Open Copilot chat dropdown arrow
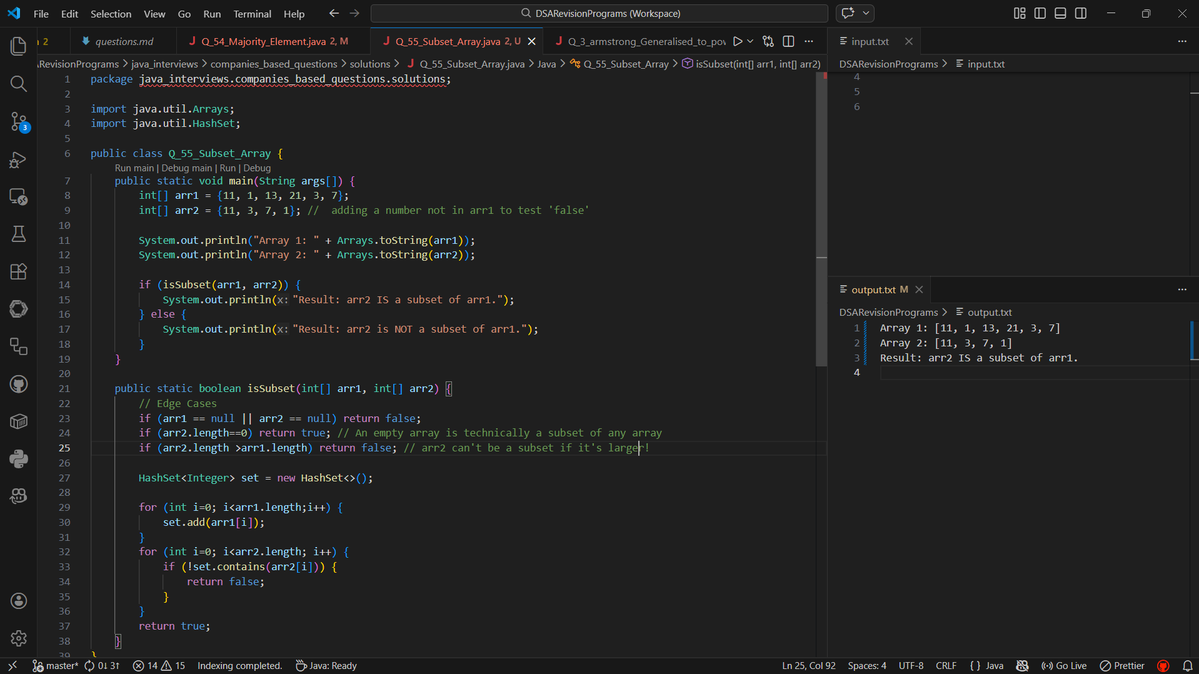Screen dimensions: 1199x674 [x=866, y=13]
